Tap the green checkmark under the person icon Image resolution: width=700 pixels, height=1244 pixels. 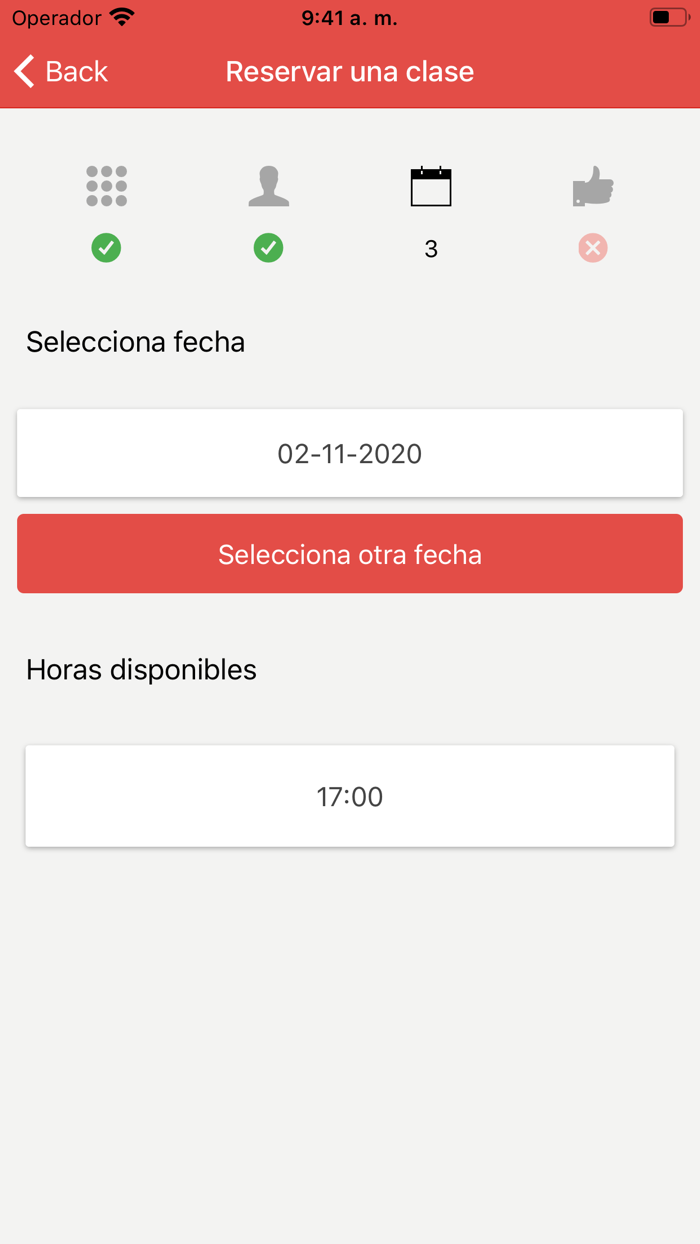(268, 248)
